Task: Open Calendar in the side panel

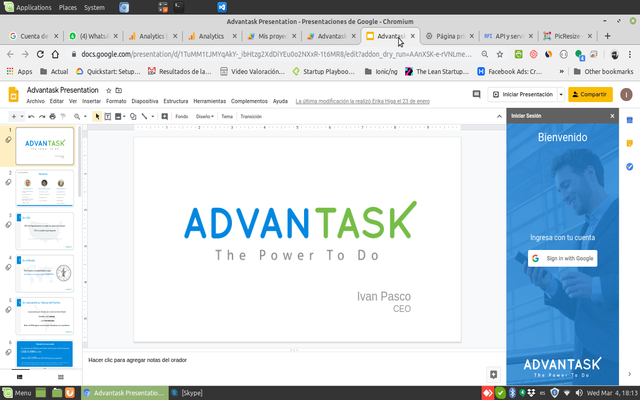Action: coord(629,120)
